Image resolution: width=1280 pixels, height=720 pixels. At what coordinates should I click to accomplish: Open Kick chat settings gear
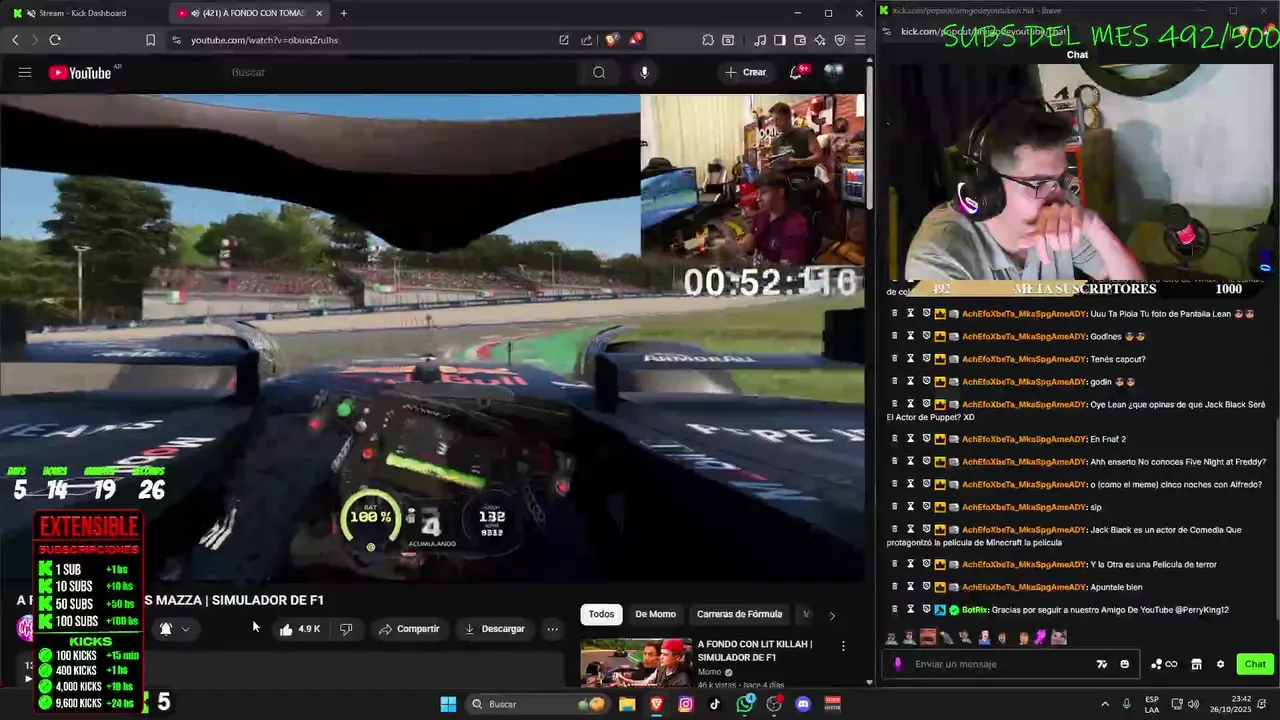click(x=1220, y=664)
